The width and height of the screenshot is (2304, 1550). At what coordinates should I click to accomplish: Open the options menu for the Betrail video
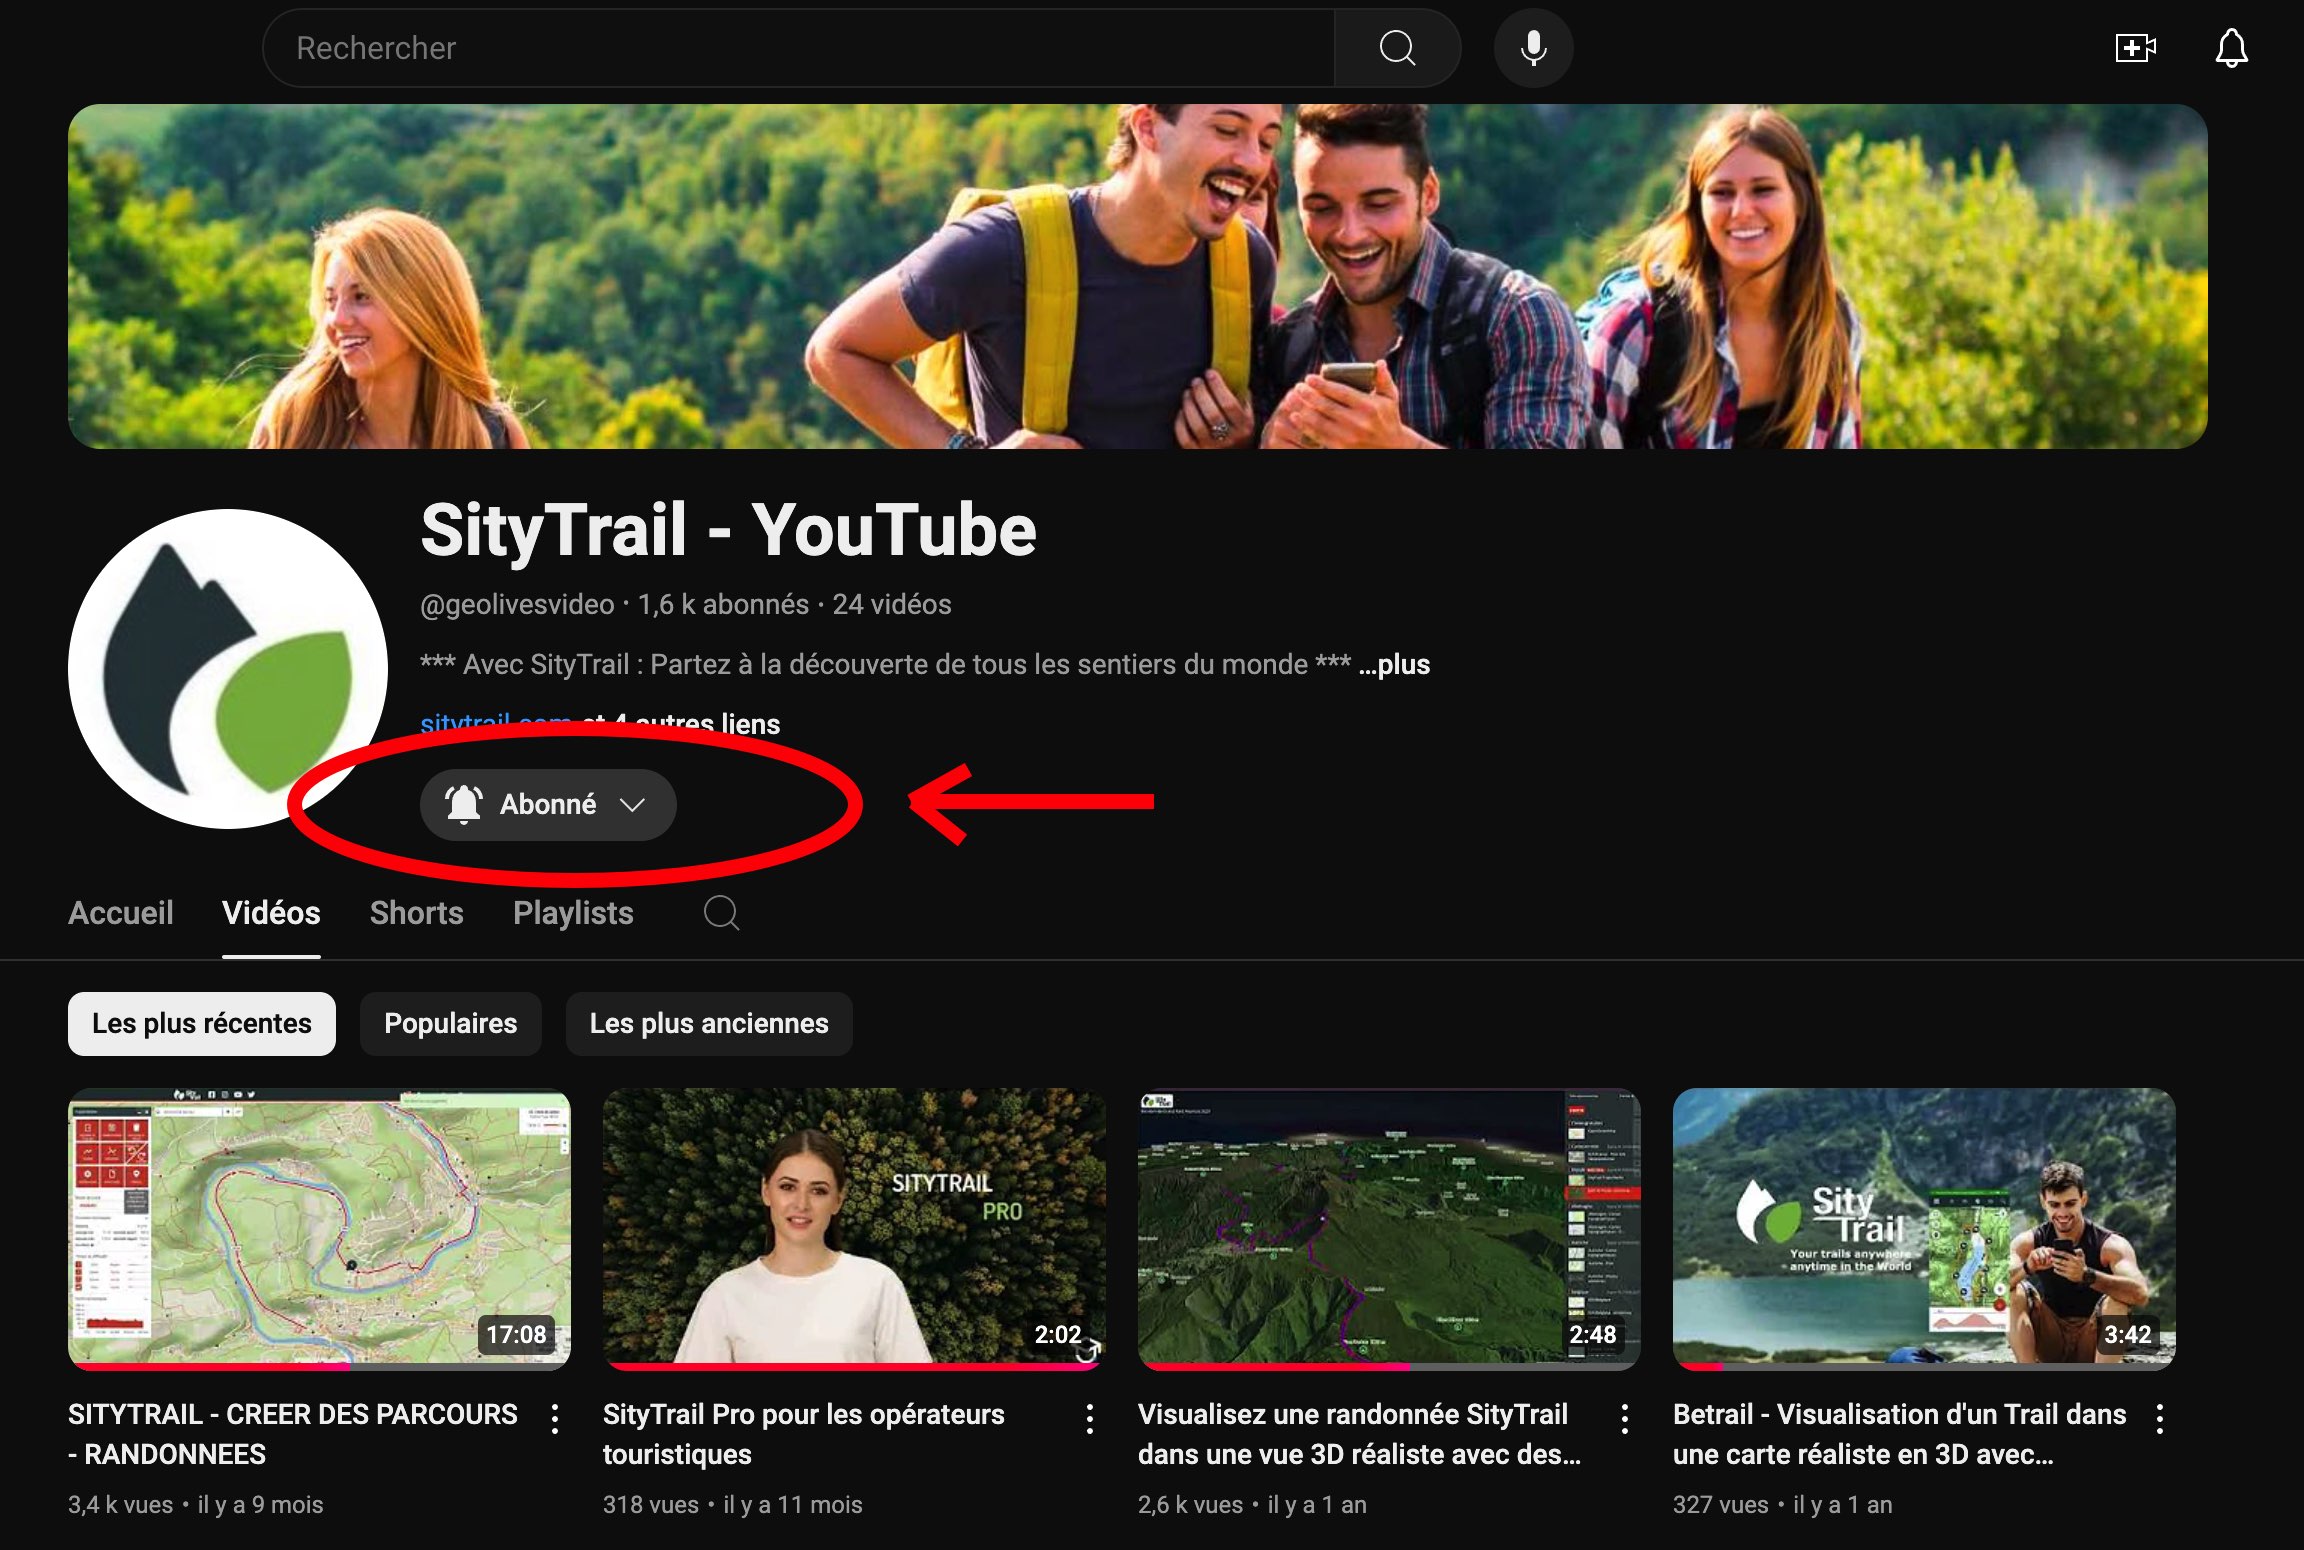(x=2160, y=1418)
